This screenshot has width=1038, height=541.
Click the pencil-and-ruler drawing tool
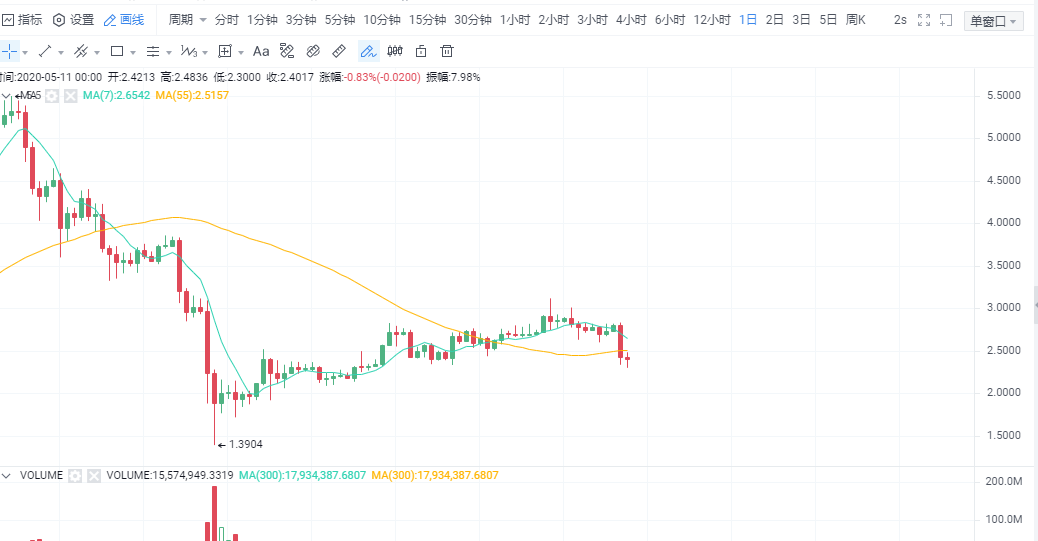tap(287, 51)
